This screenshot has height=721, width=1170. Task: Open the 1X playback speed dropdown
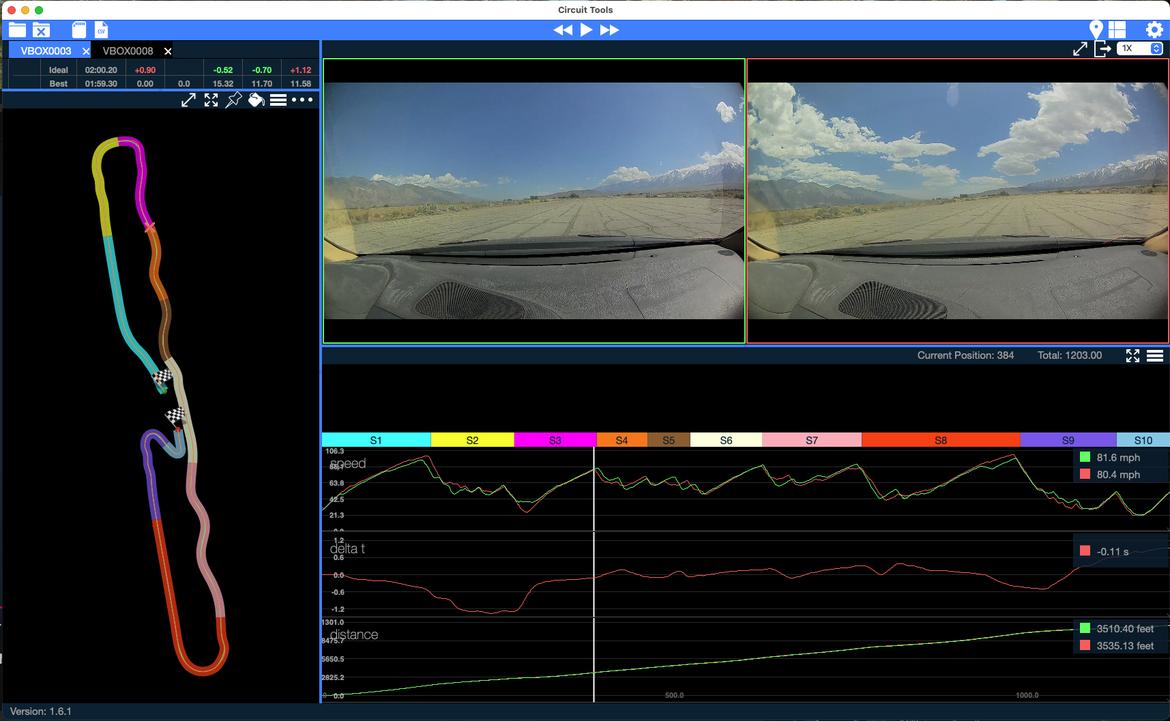click(1141, 49)
